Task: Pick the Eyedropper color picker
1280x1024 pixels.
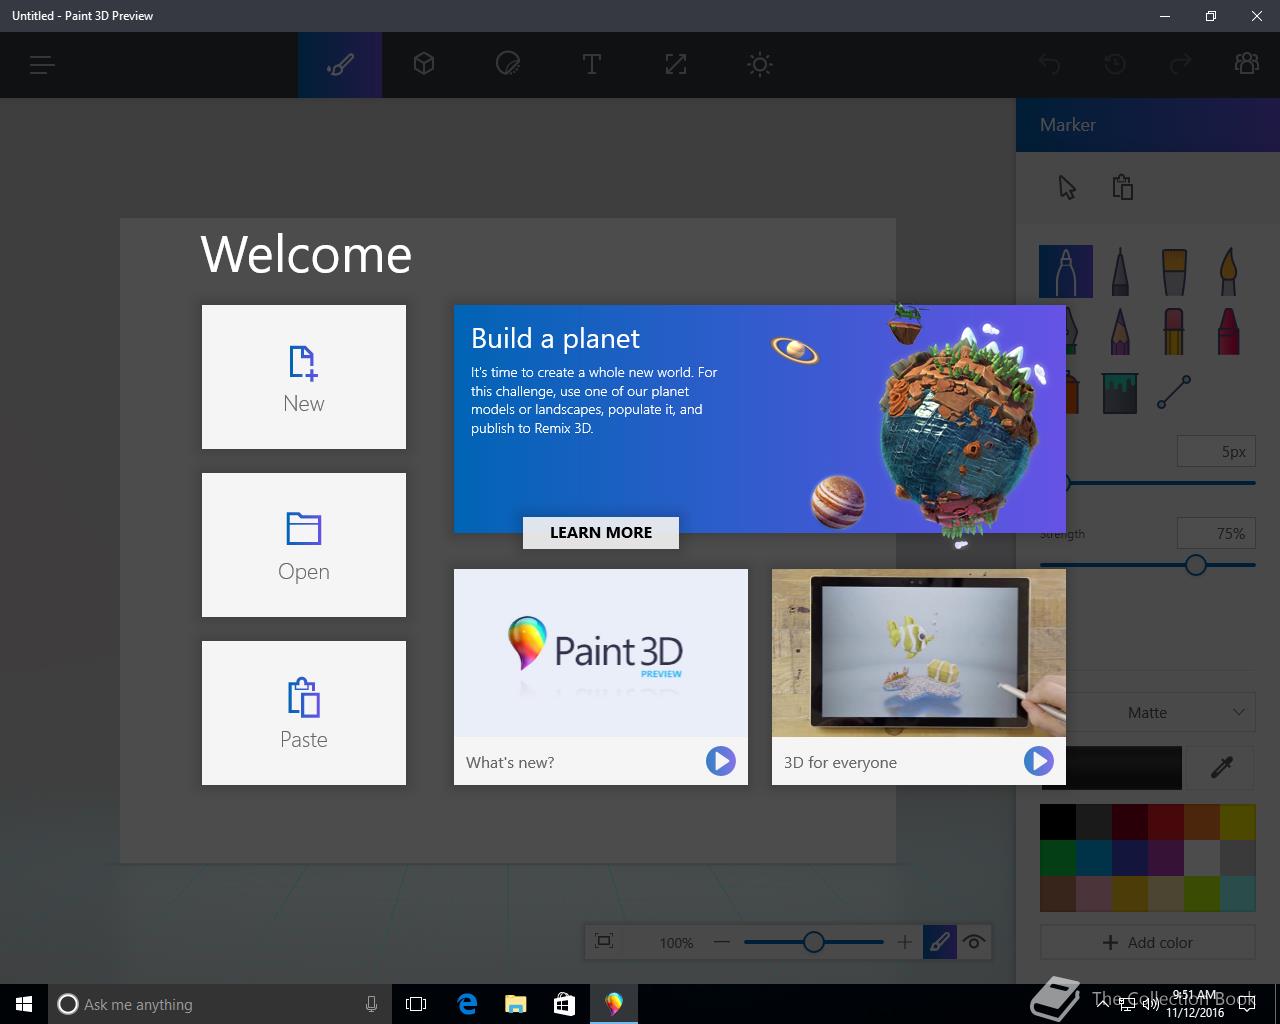Action: [1222, 767]
